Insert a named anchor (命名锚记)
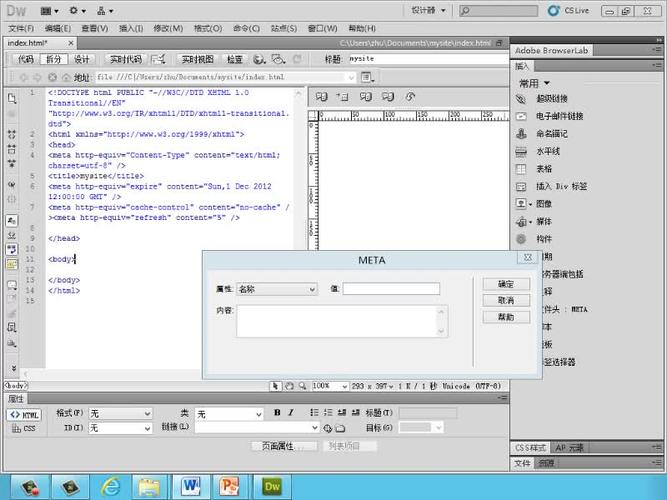This screenshot has height=500, width=667. coord(521,133)
